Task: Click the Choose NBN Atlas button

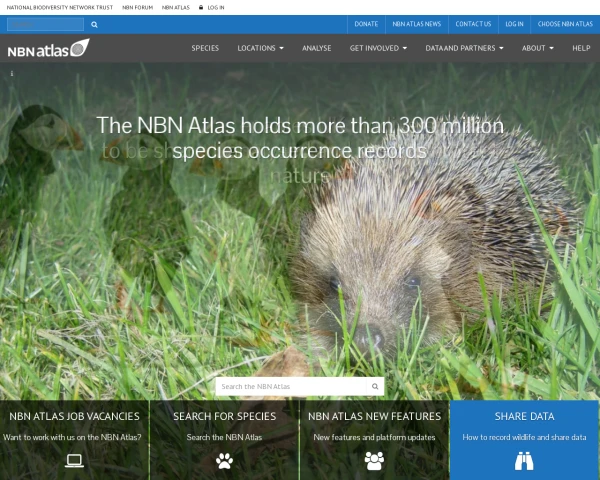Action: point(565,24)
